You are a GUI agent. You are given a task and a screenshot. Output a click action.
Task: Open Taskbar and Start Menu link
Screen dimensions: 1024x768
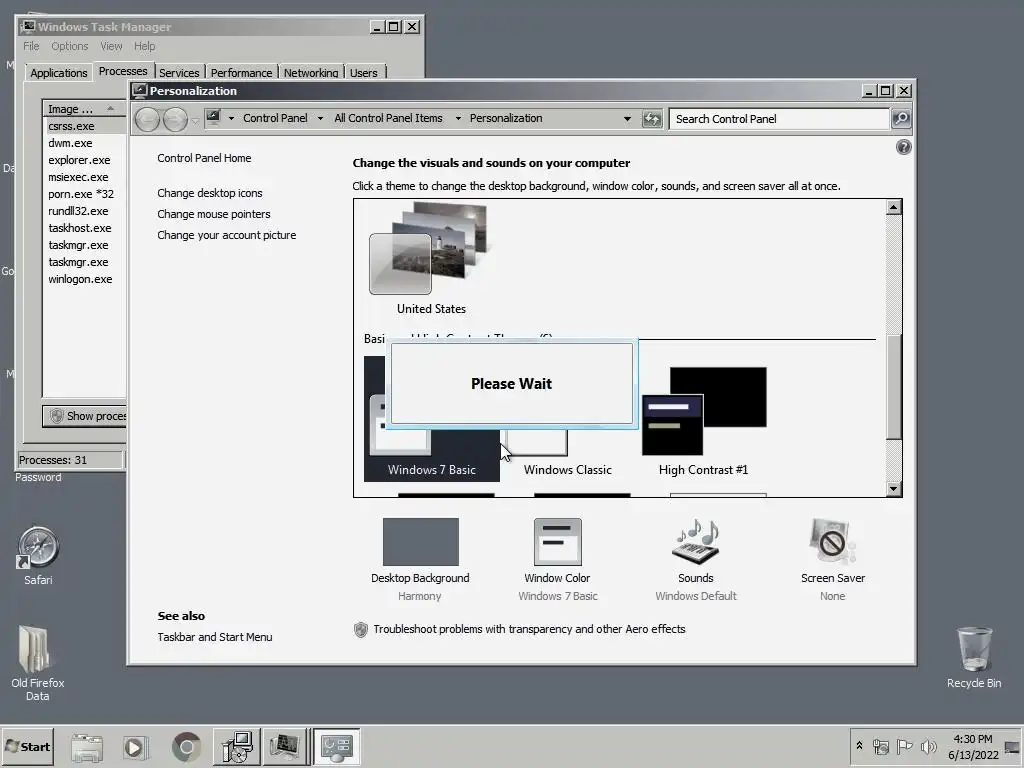click(x=215, y=637)
